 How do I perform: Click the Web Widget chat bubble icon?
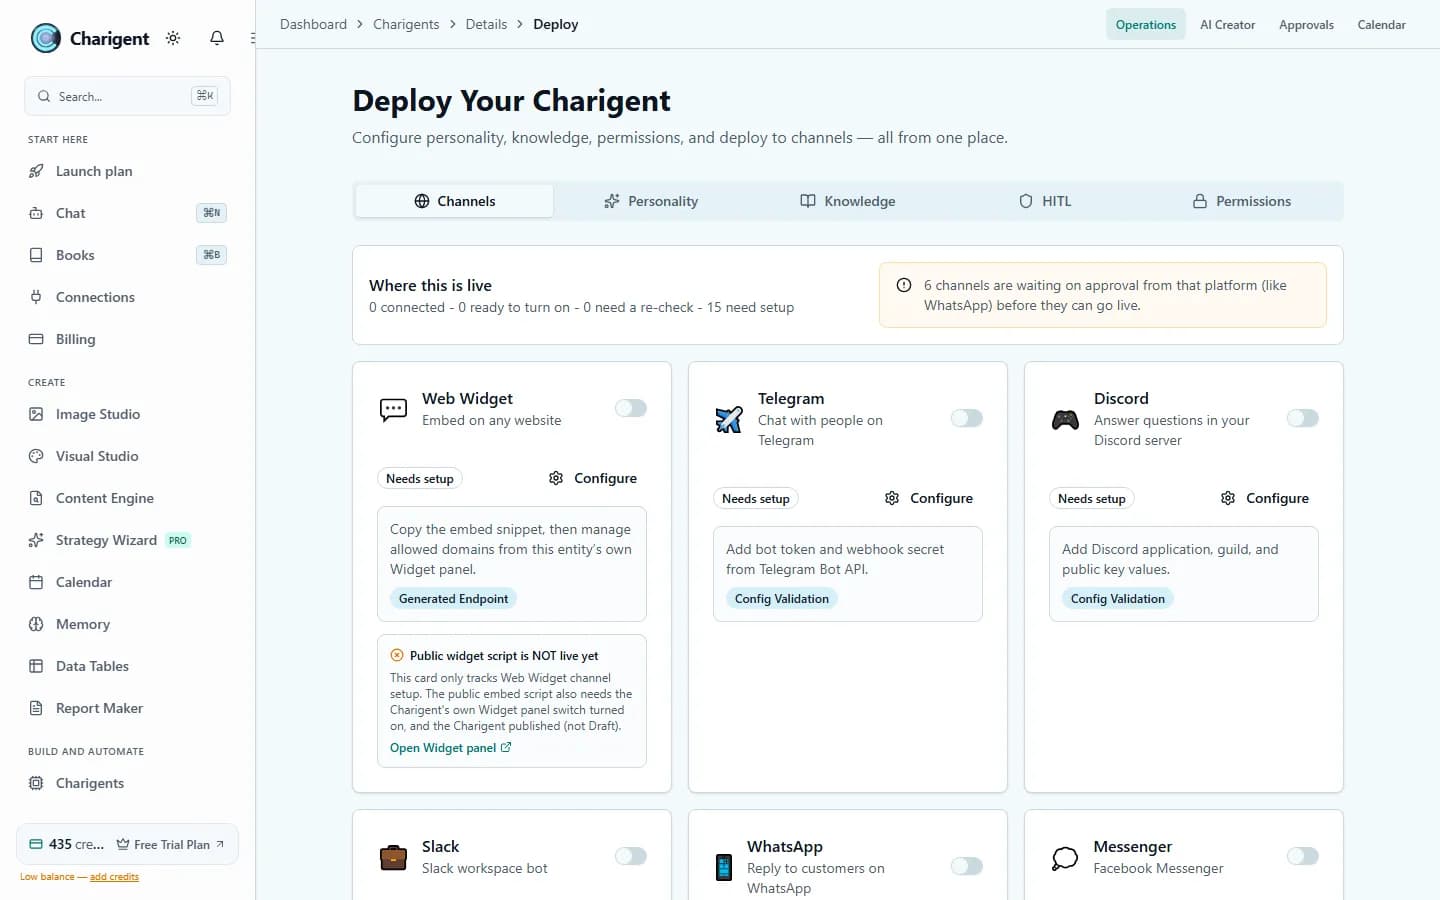point(393,409)
